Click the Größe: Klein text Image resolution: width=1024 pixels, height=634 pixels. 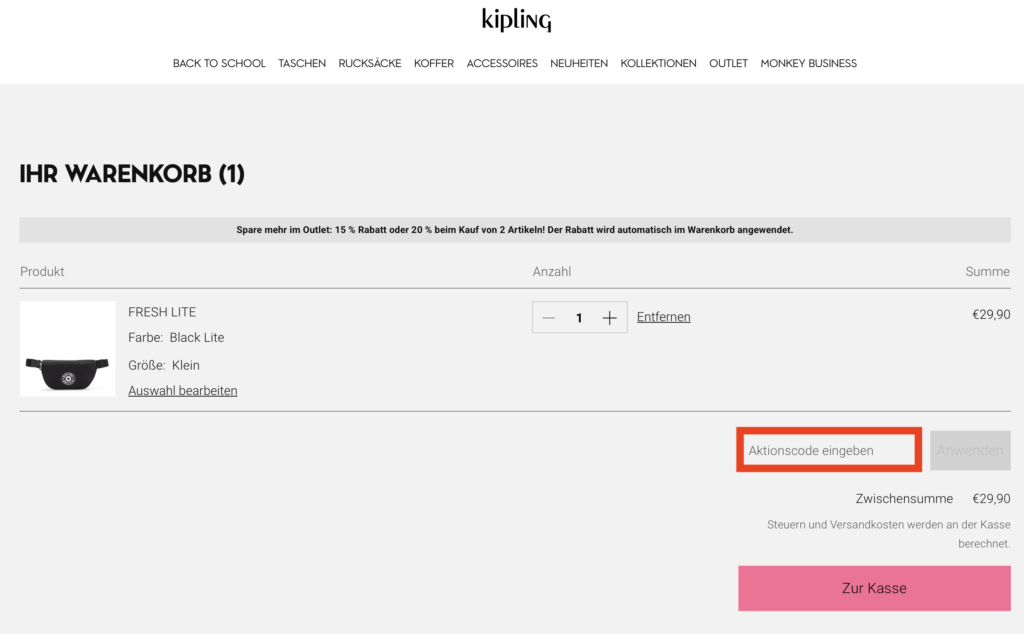(164, 365)
